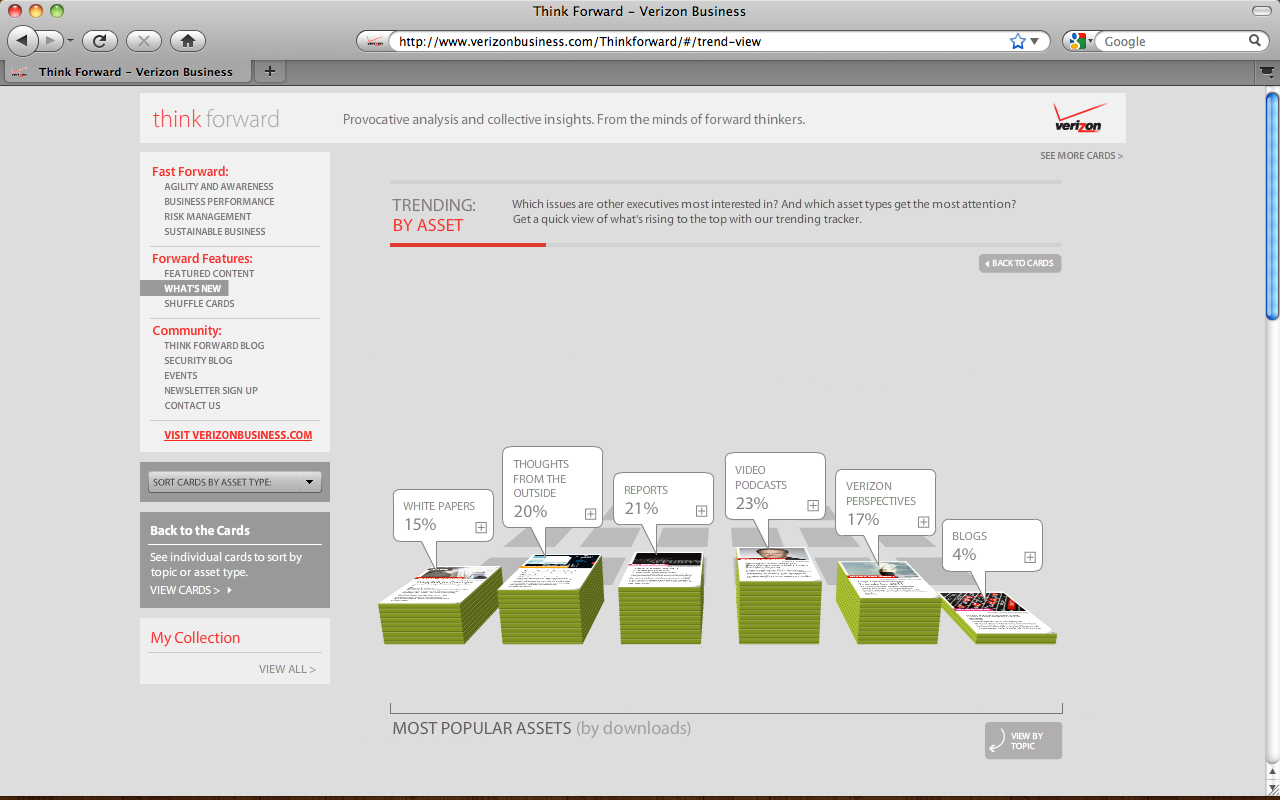This screenshot has height=800, width=1280.
Task: Open Featured Content in the sidebar
Action: (x=209, y=274)
